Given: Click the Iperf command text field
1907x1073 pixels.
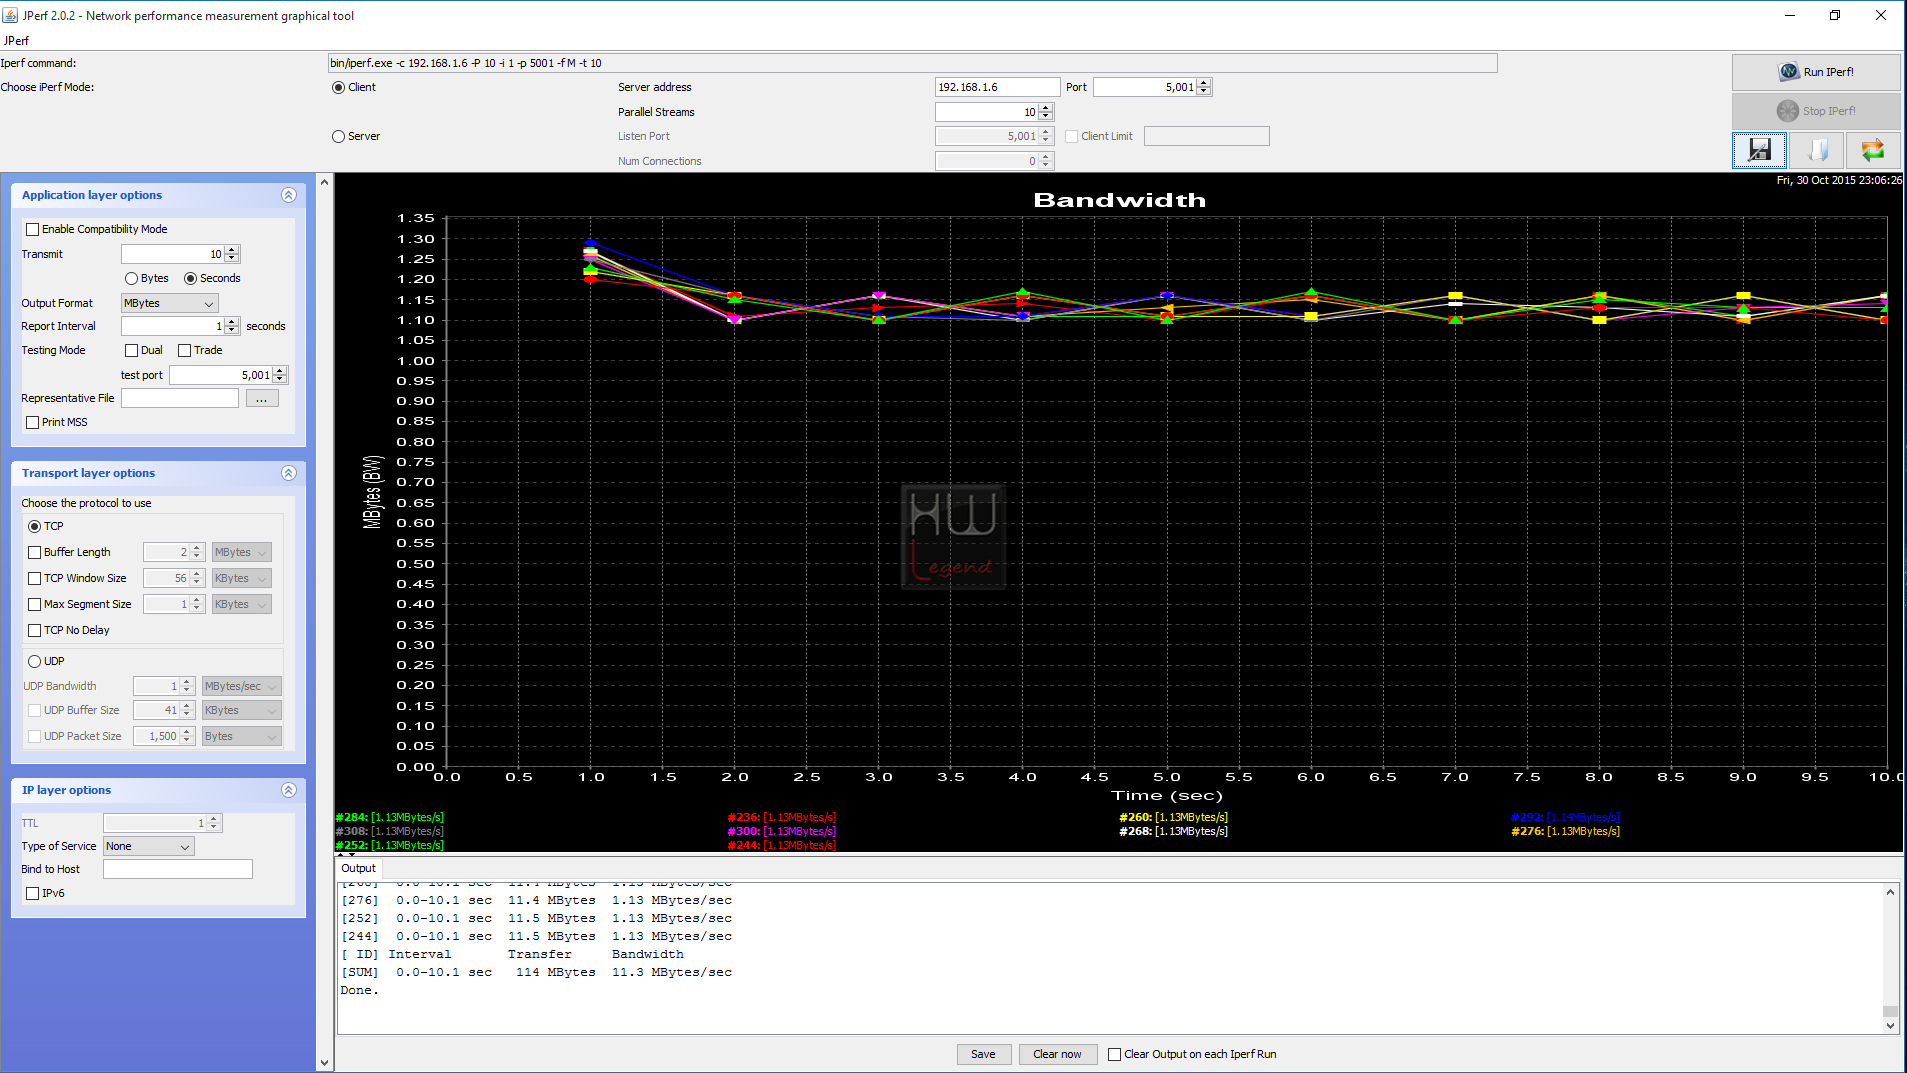Looking at the screenshot, I should pos(912,63).
